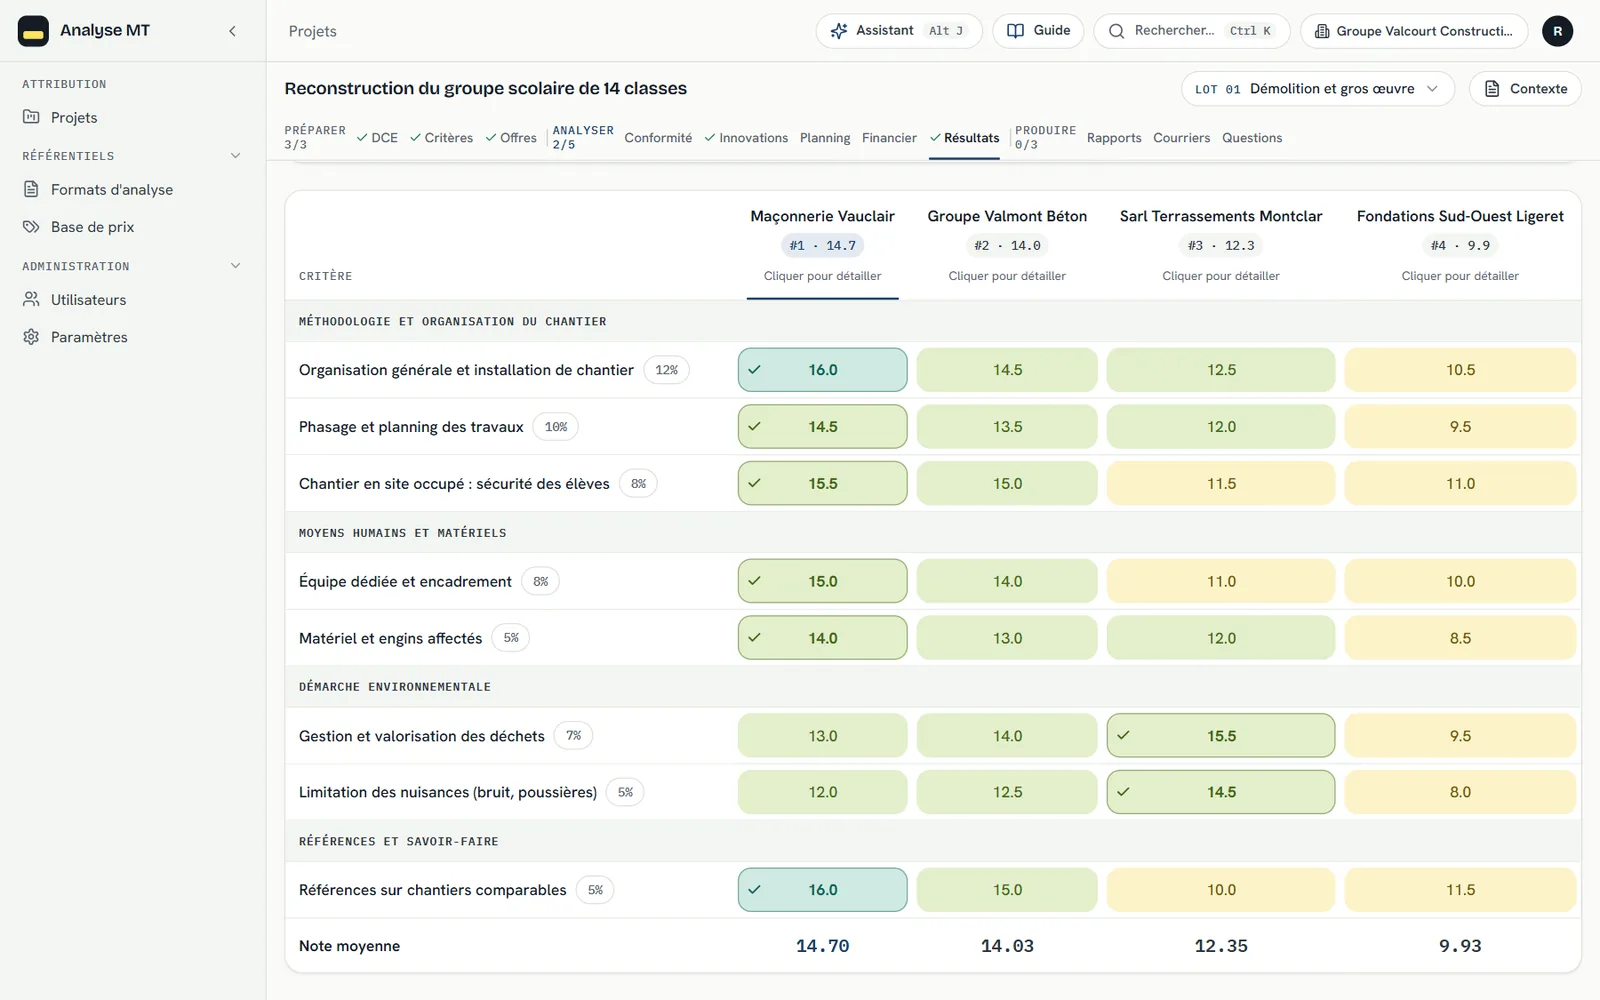Switch to the Planning tab
This screenshot has height=1000, width=1600.
[x=825, y=138]
